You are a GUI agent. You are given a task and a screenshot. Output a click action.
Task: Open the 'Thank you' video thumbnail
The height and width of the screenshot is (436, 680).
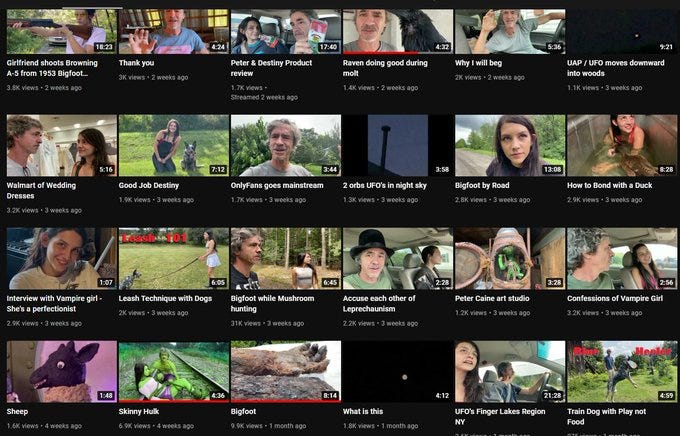(x=173, y=32)
